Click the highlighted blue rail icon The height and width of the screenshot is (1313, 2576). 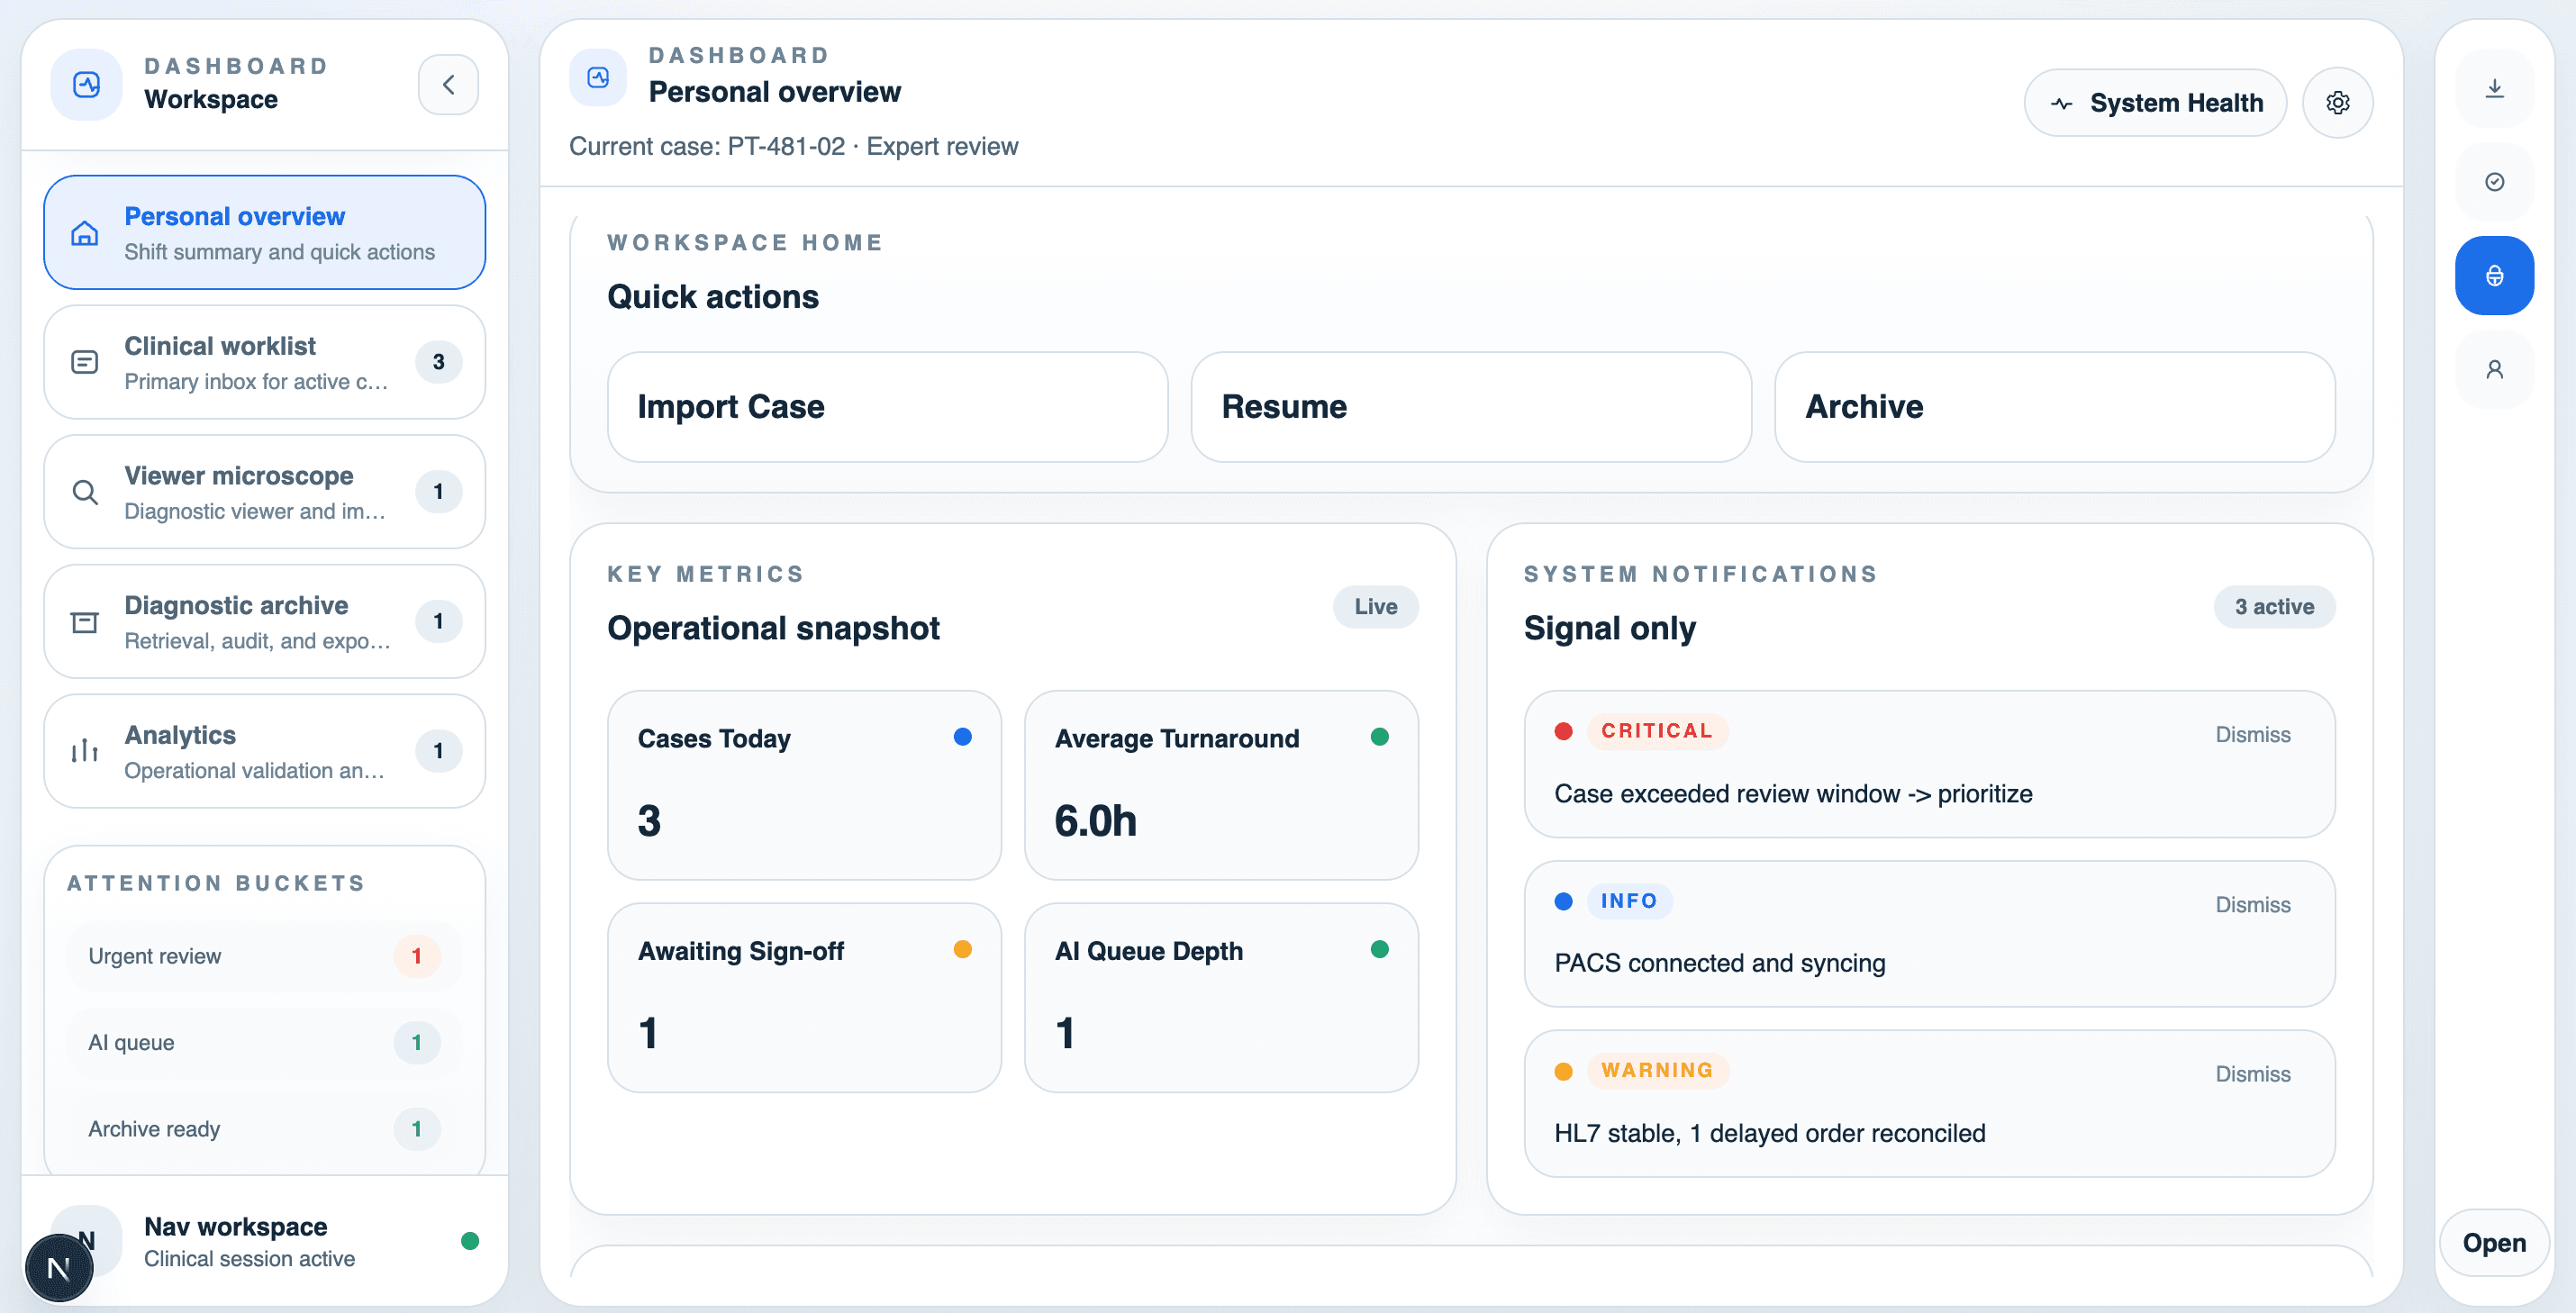click(x=2494, y=276)
